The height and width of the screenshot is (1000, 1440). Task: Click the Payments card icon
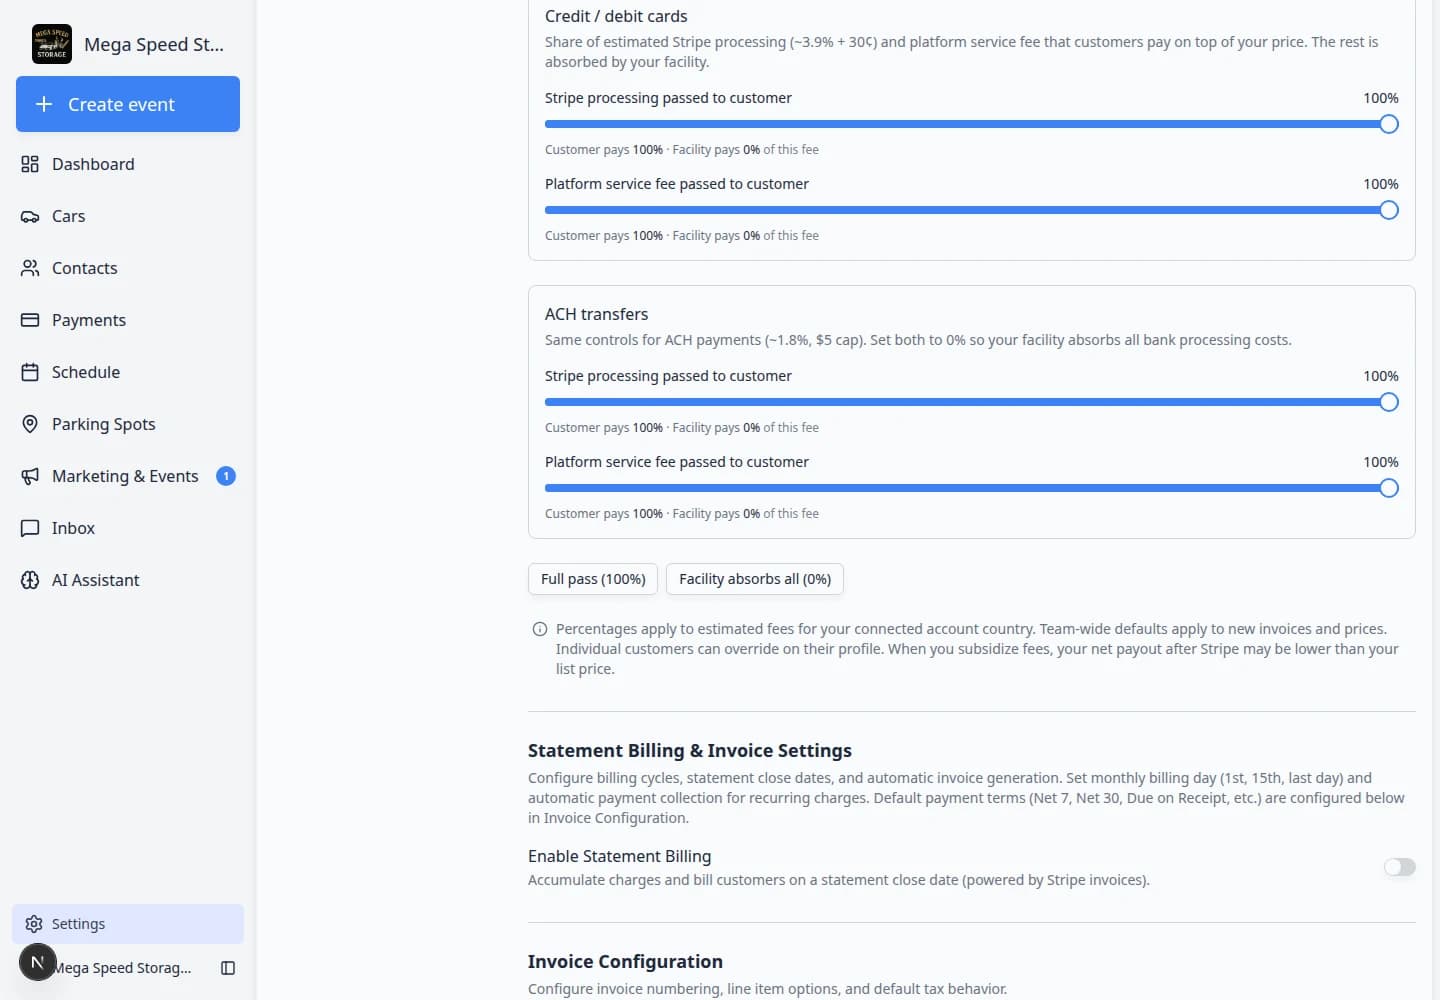30,320
